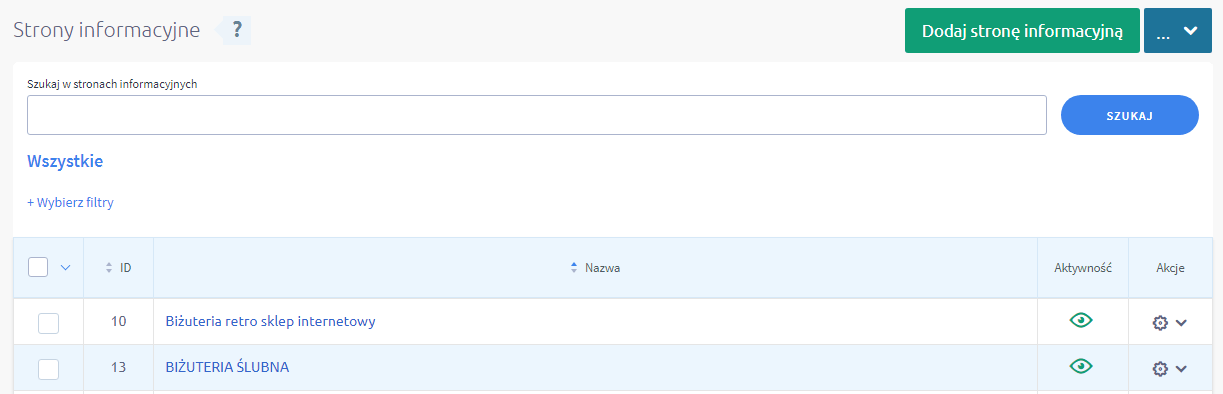1223x394 pixels.
Task: Click Dodaj stronę informacyjną button
Action: click(1022, 31)
